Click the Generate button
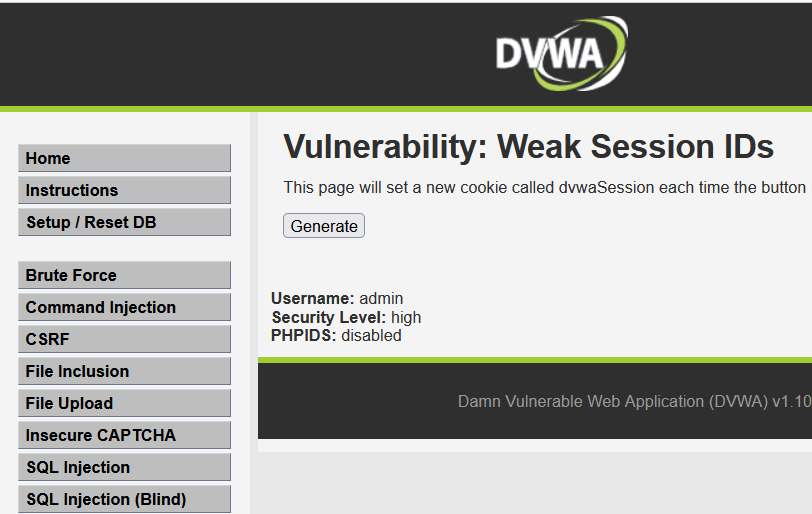 click(324, 226)
